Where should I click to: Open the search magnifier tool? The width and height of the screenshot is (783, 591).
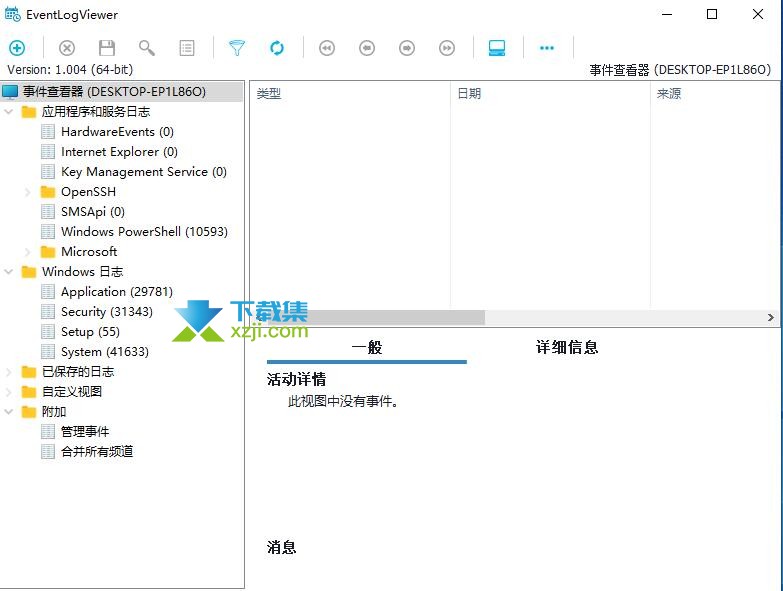[x=147, y=48]
